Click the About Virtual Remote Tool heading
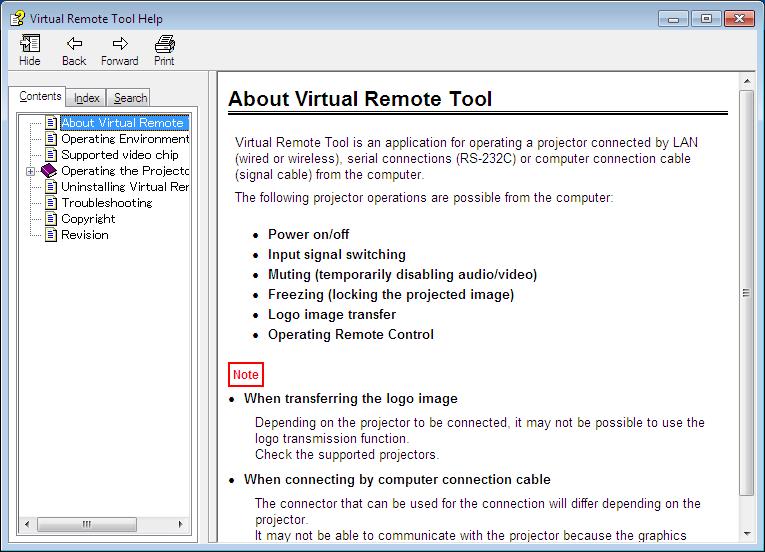765x552 pixels. (x=360, y=99)
